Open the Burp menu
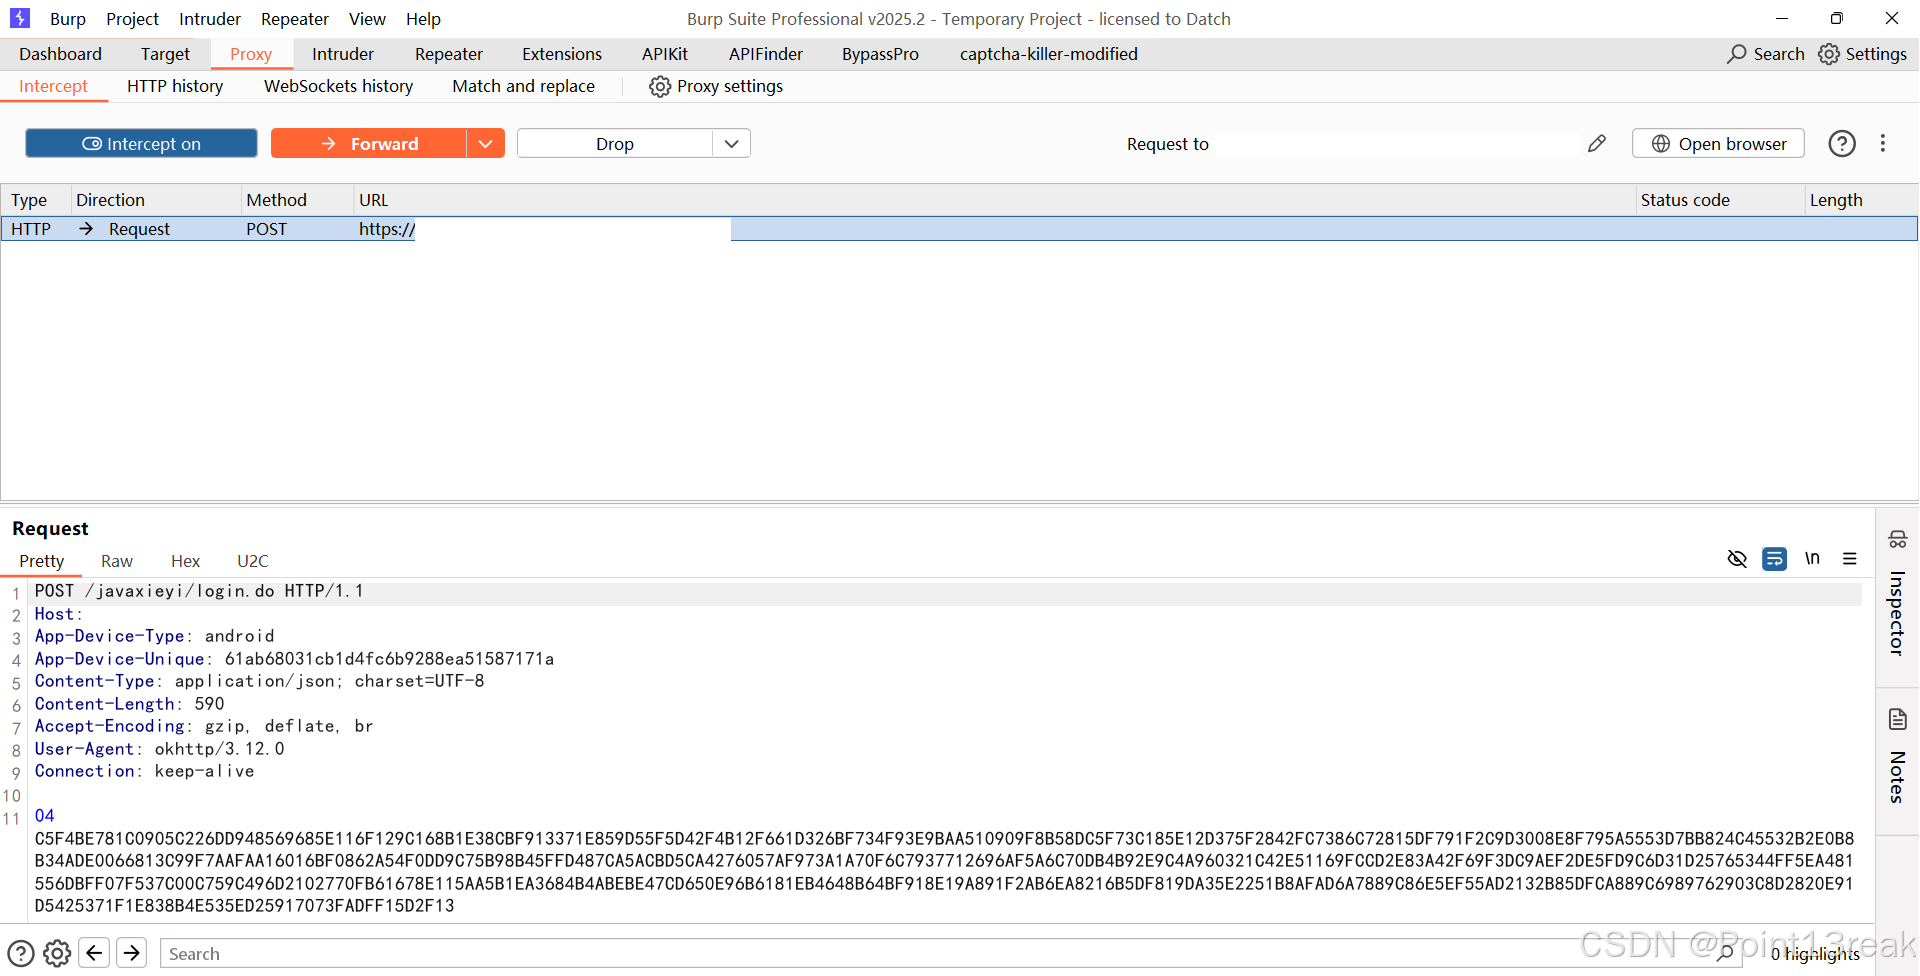Image resolution: width=1920 pixels, height=976 pixels. [x=68, y=19]
